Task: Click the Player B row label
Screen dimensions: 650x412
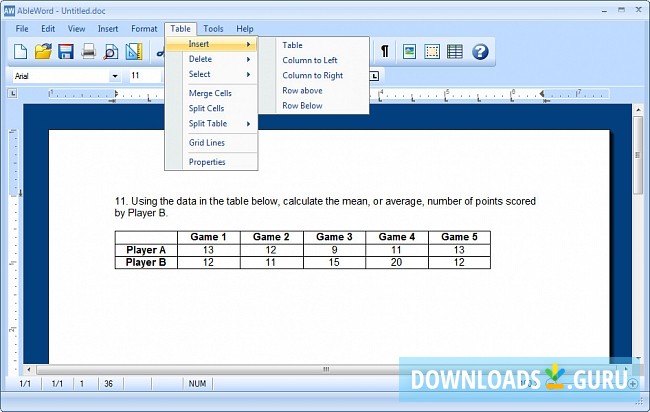Action: pyautogui.click(x=146, y=262)
